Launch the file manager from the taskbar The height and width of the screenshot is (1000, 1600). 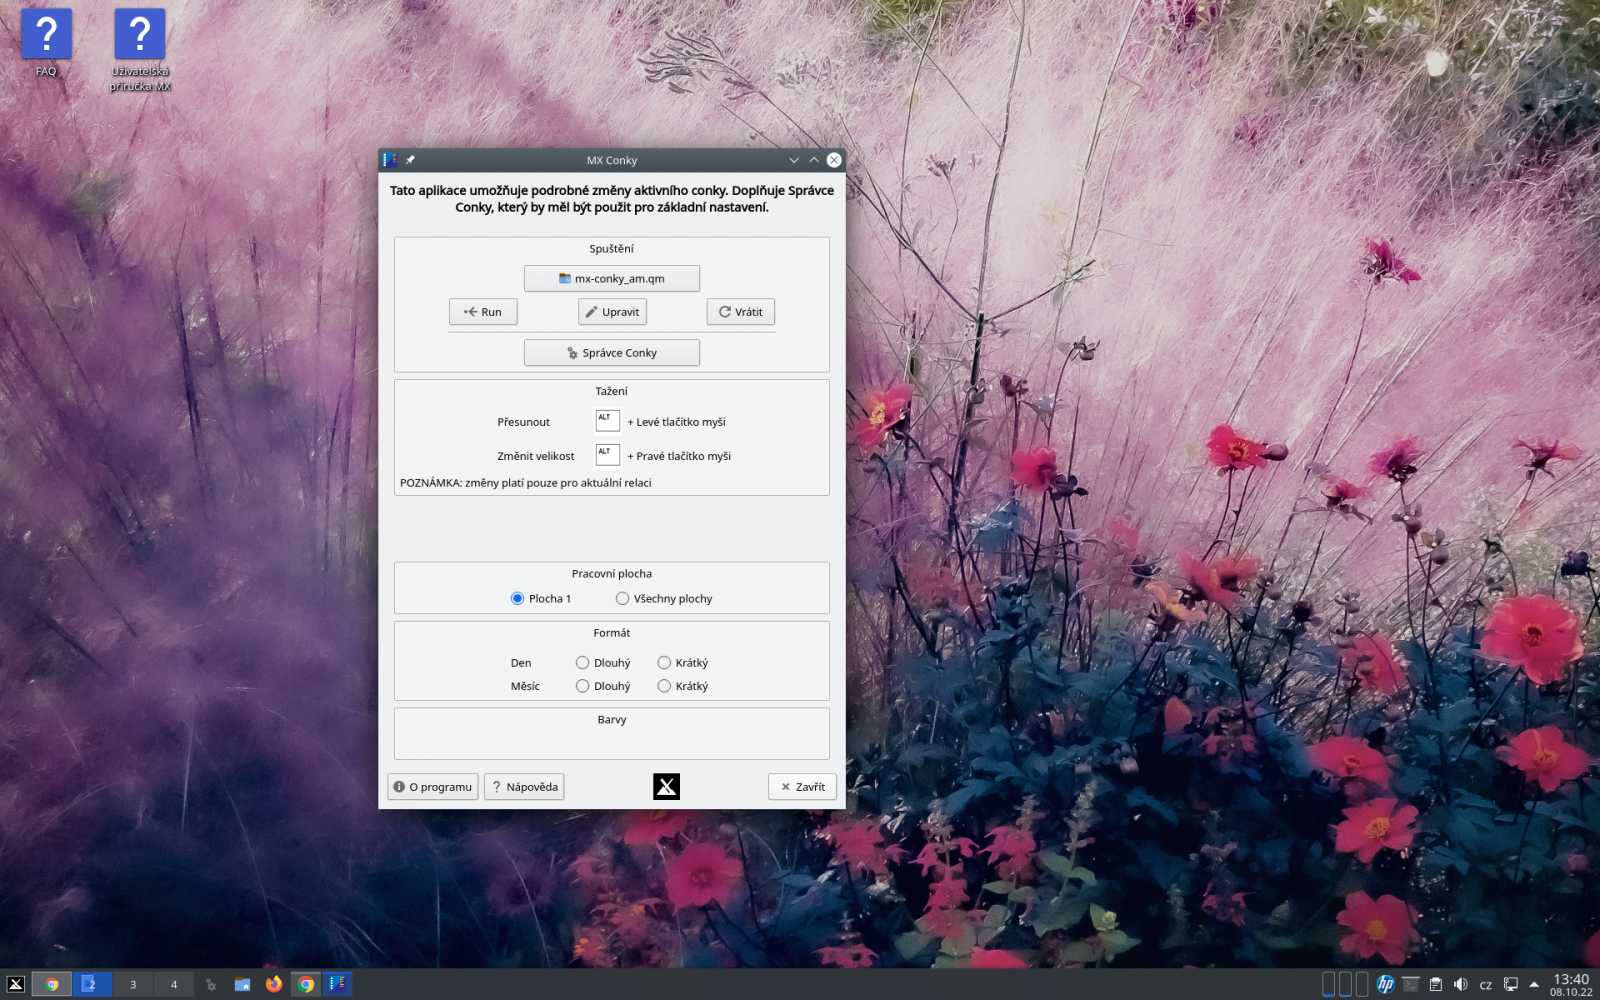click(x=242, y=984)
